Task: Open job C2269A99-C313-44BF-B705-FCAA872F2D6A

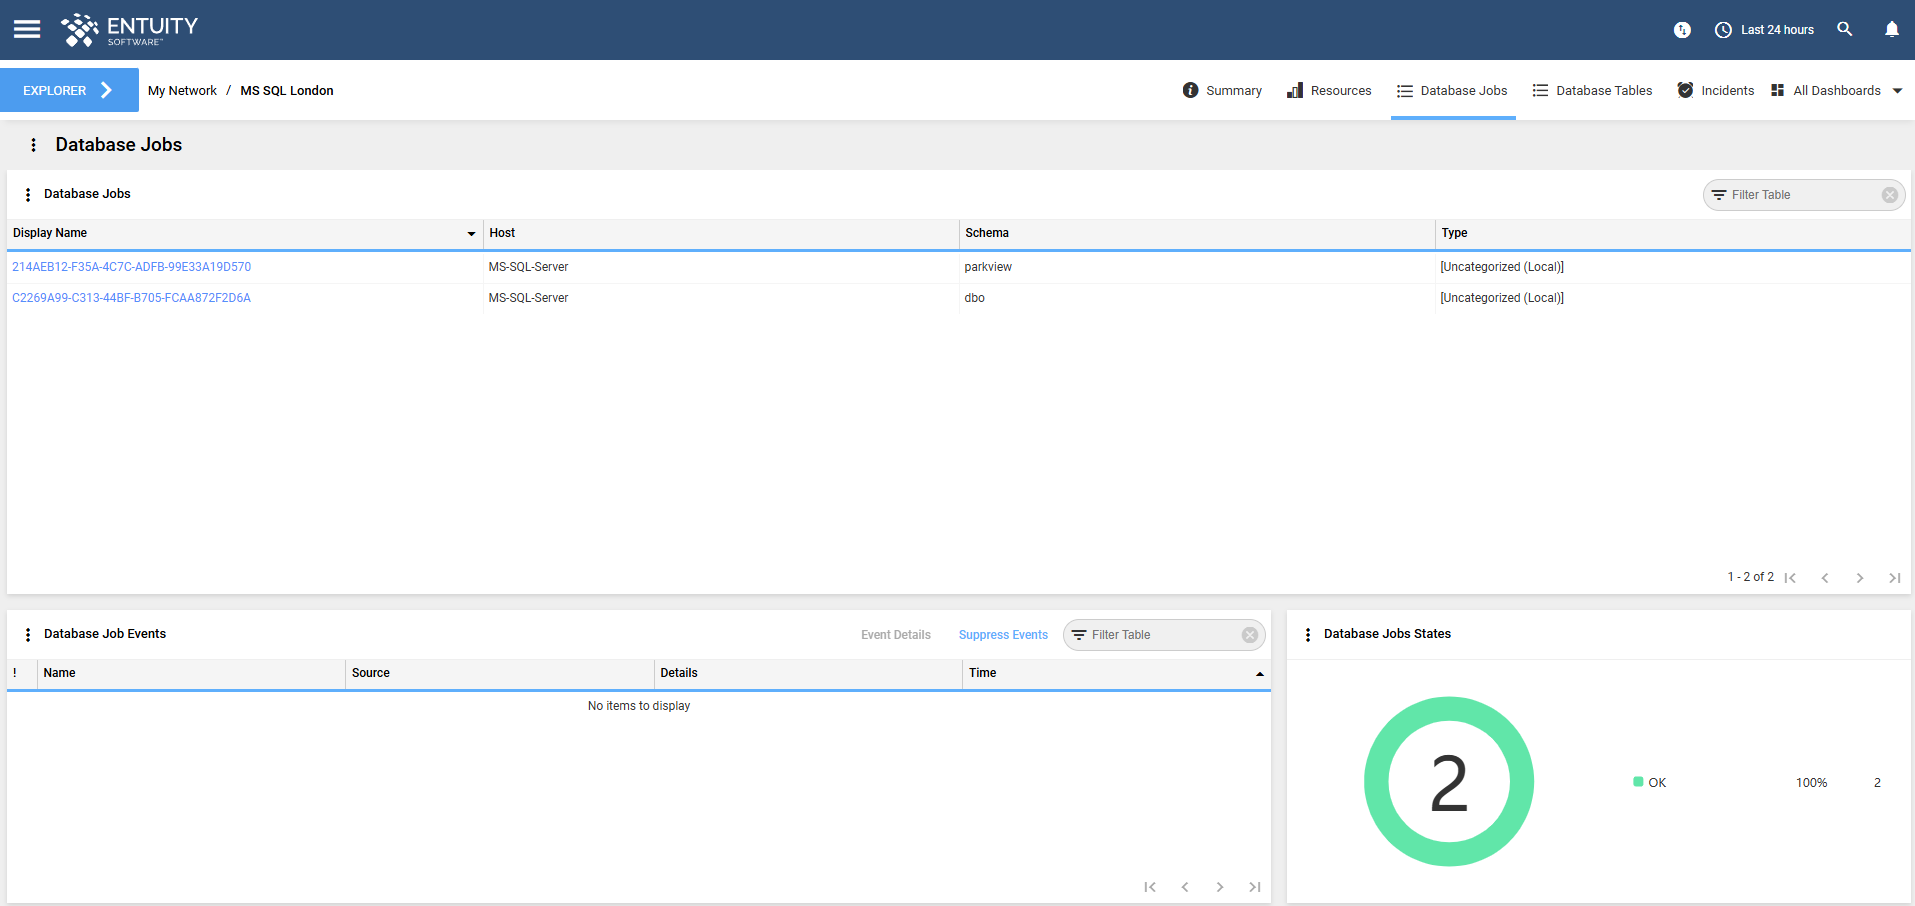Action: (x=132, y=298)
